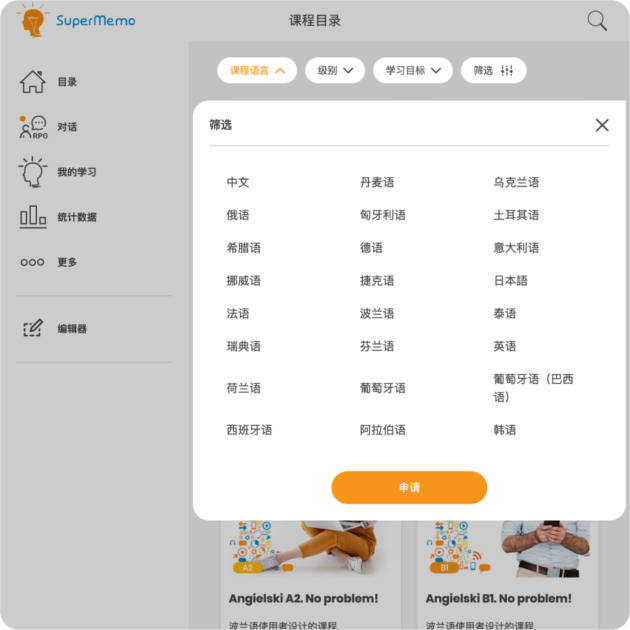
Task: Pick 日本語 in the filter list
Action: pyautogui.click(x=510, y=281)
